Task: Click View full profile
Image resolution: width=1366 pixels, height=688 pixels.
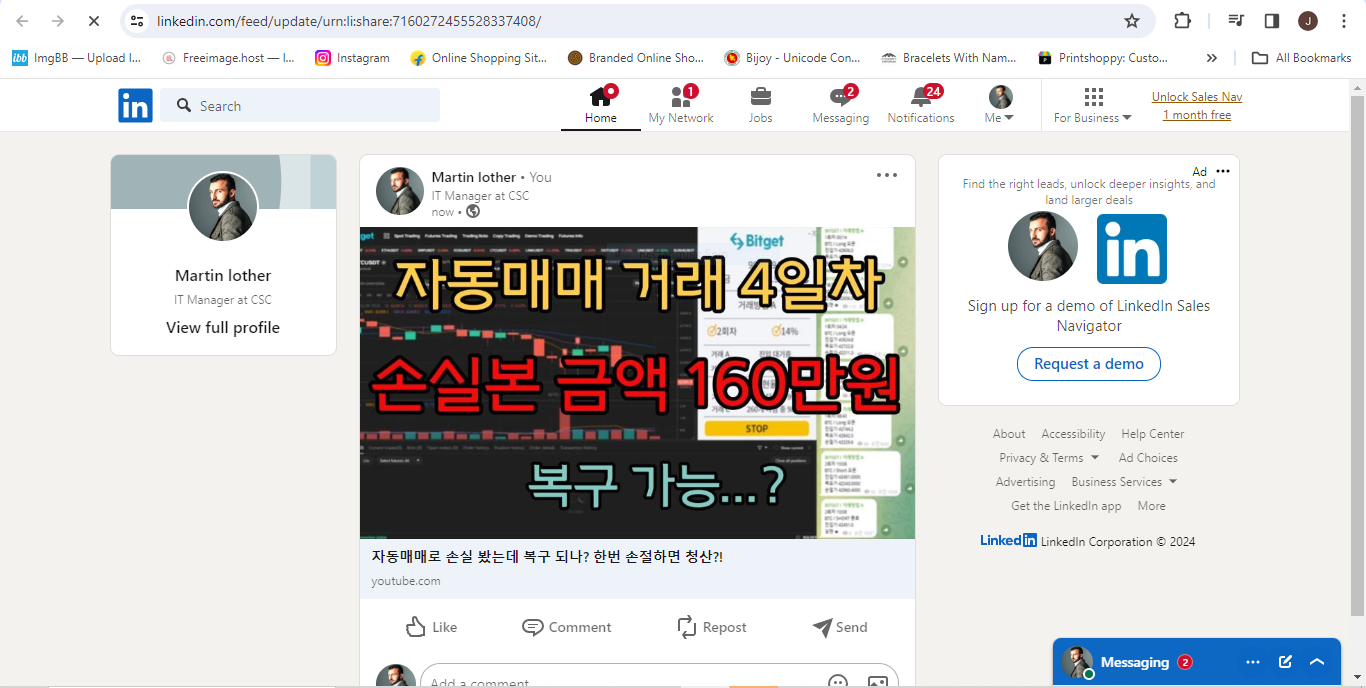Action: (x=223, y=328)
